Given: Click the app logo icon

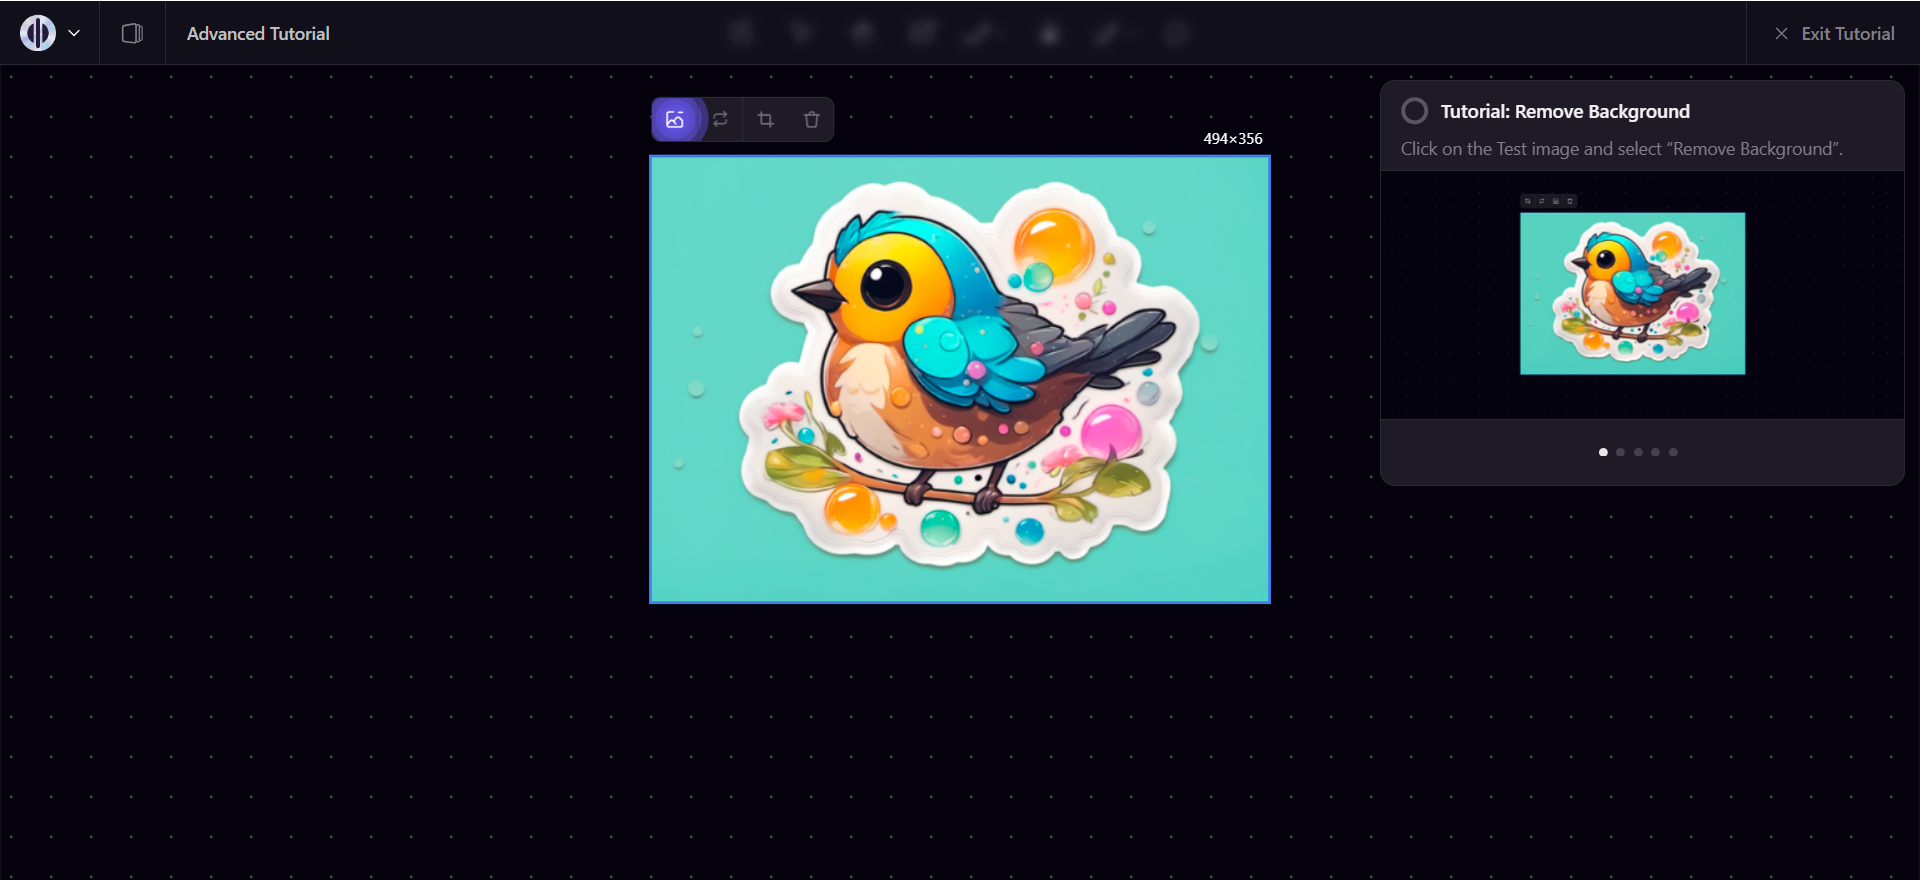Looking at the screenshot, I should point(38,33).
